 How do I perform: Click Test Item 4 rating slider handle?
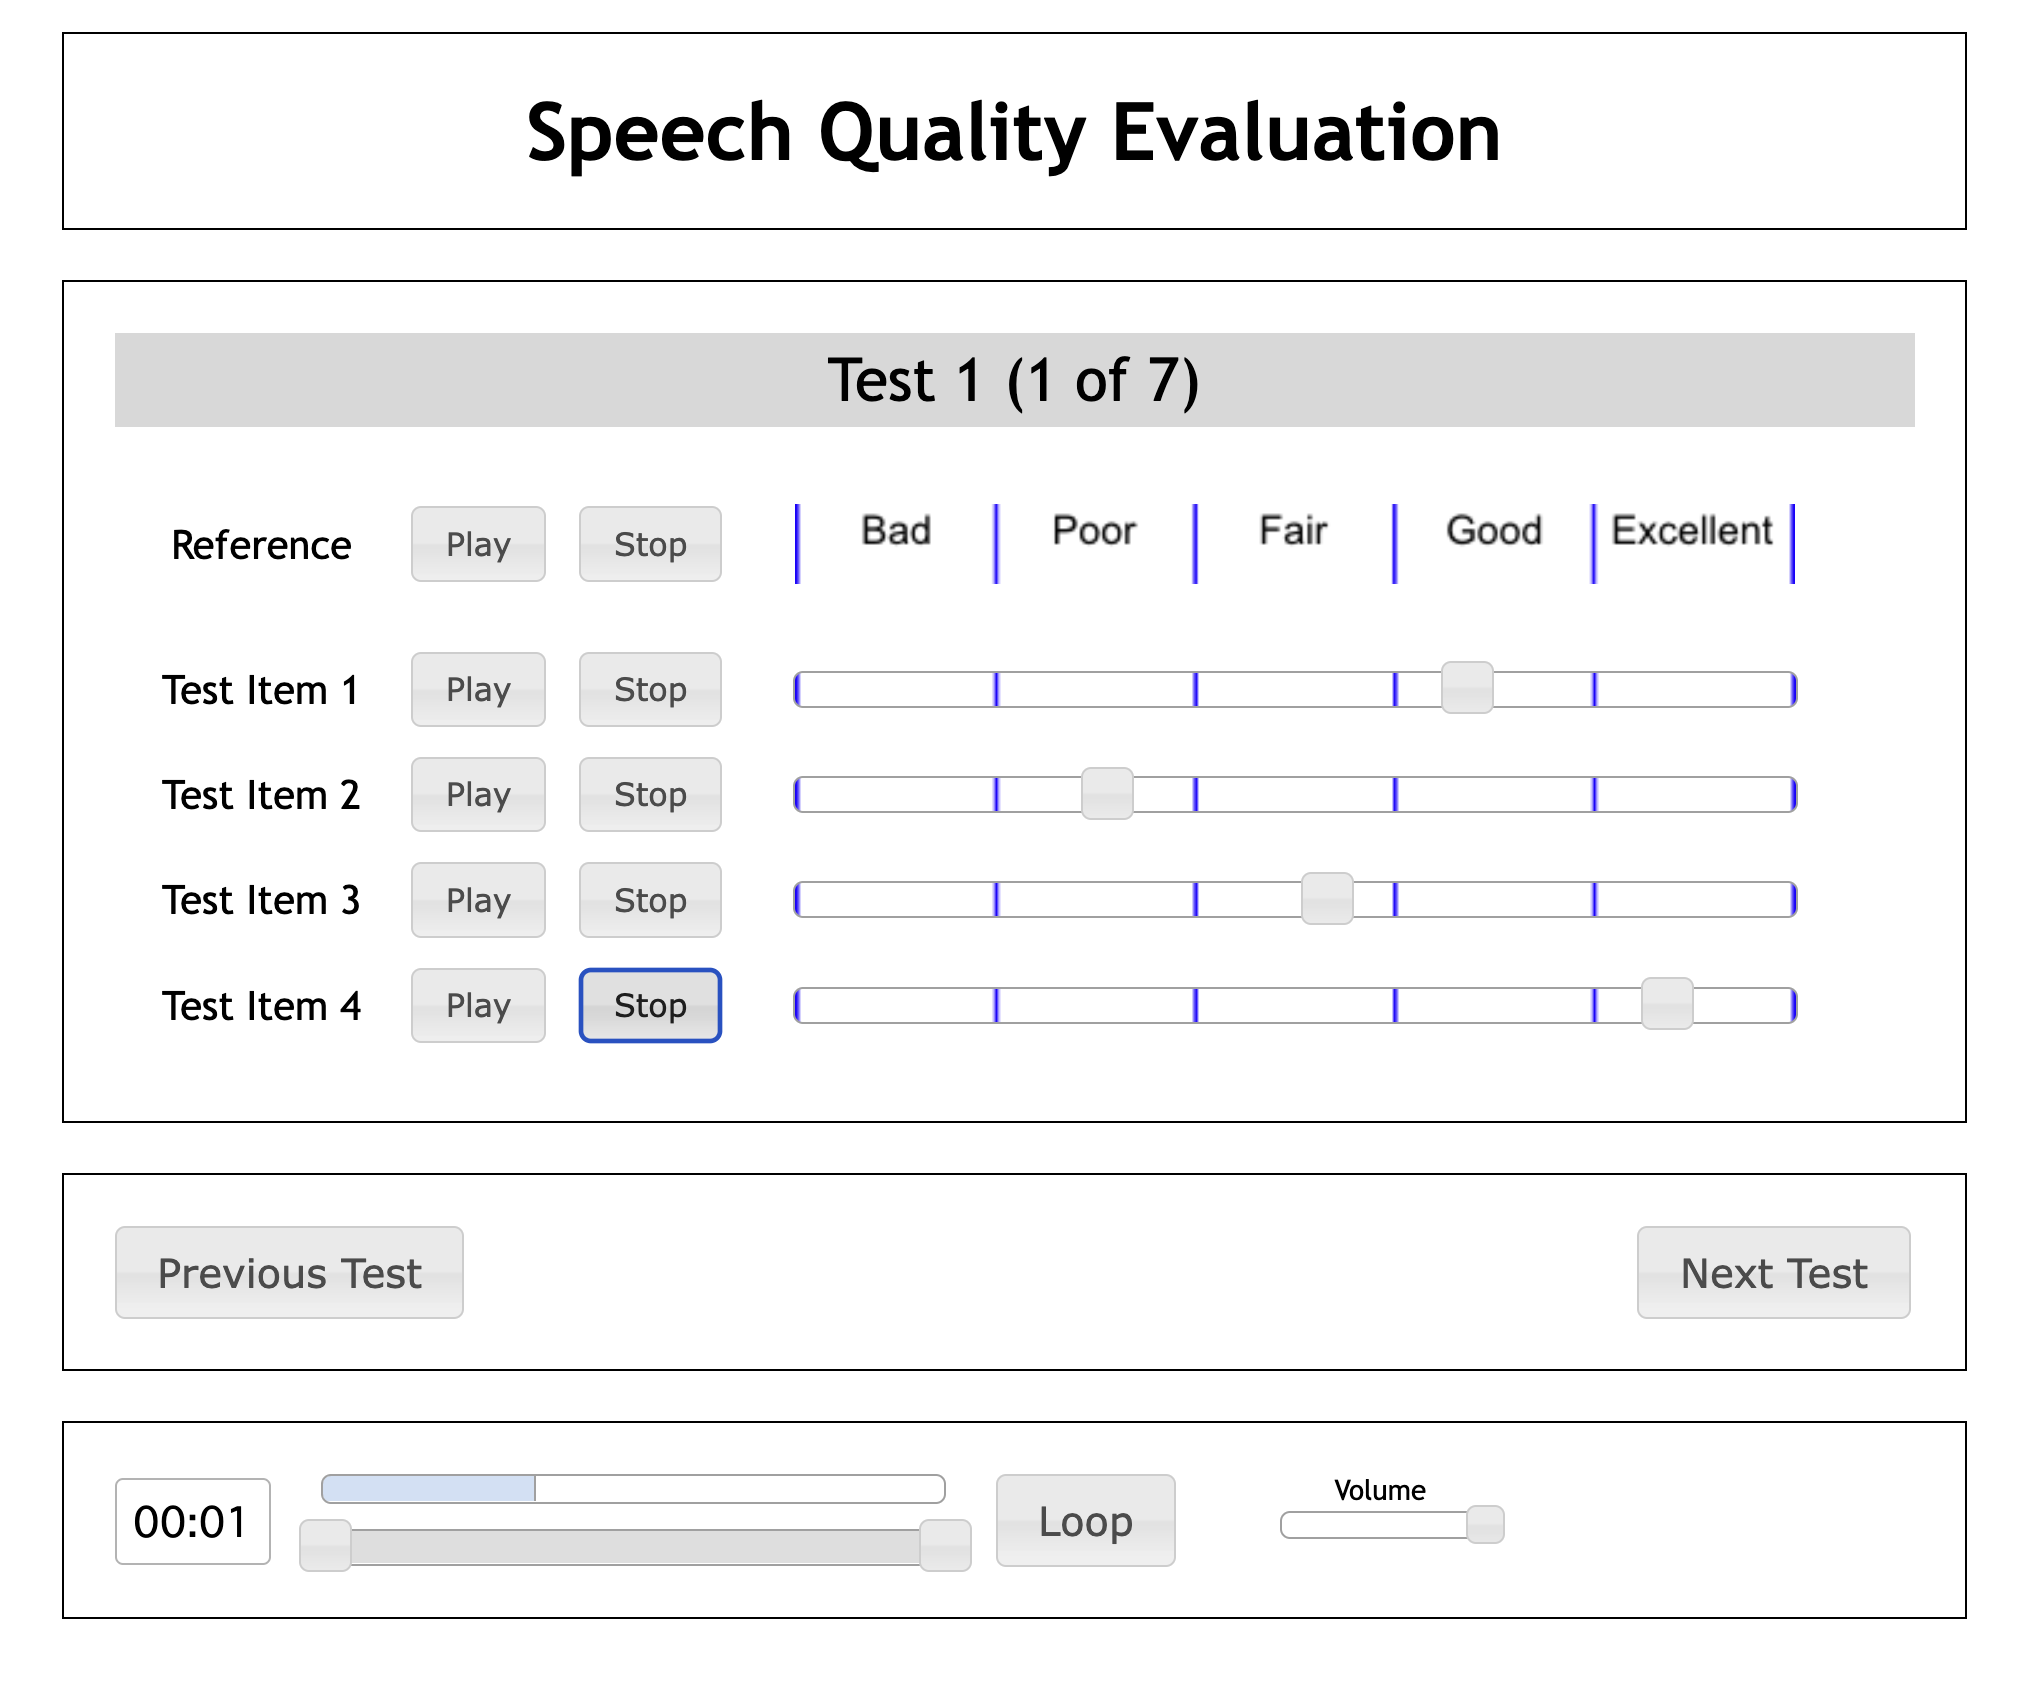tap(1667, 1004)
